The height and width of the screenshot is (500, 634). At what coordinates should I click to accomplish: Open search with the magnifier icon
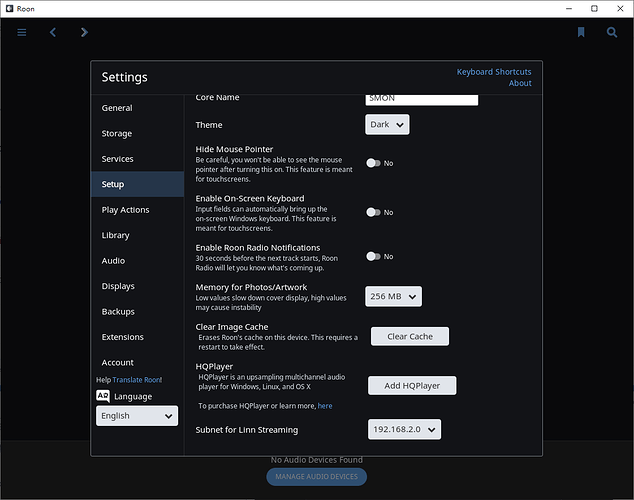[x=612, y=32]
